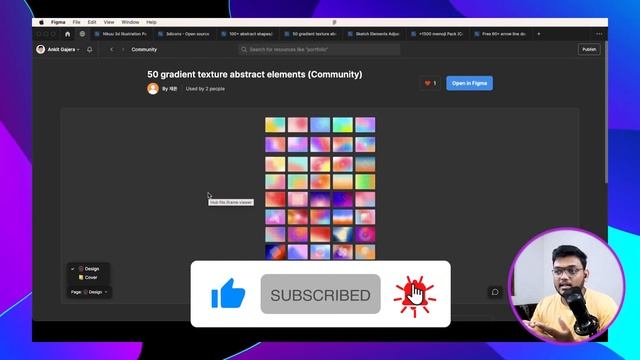This screenshot has width=640, height=360.
Task: Select the 50 gradient texture tab
Action: (x=310, y=34)
